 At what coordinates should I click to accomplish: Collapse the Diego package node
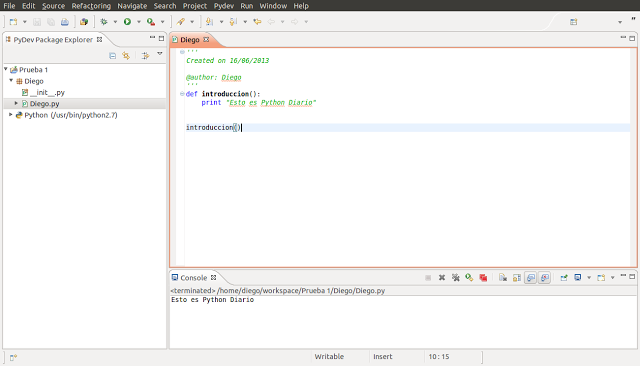click(11, 81)
